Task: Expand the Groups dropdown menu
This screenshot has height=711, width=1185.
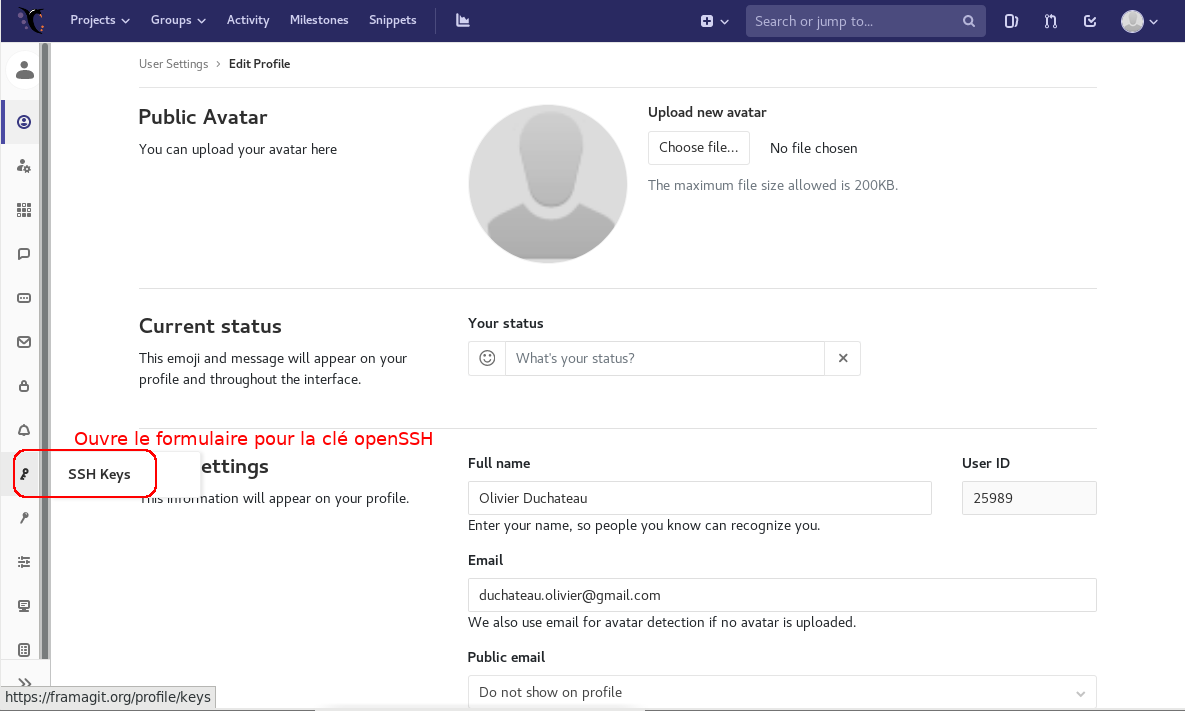Action: pyautogui.click(x=178, y=20)
